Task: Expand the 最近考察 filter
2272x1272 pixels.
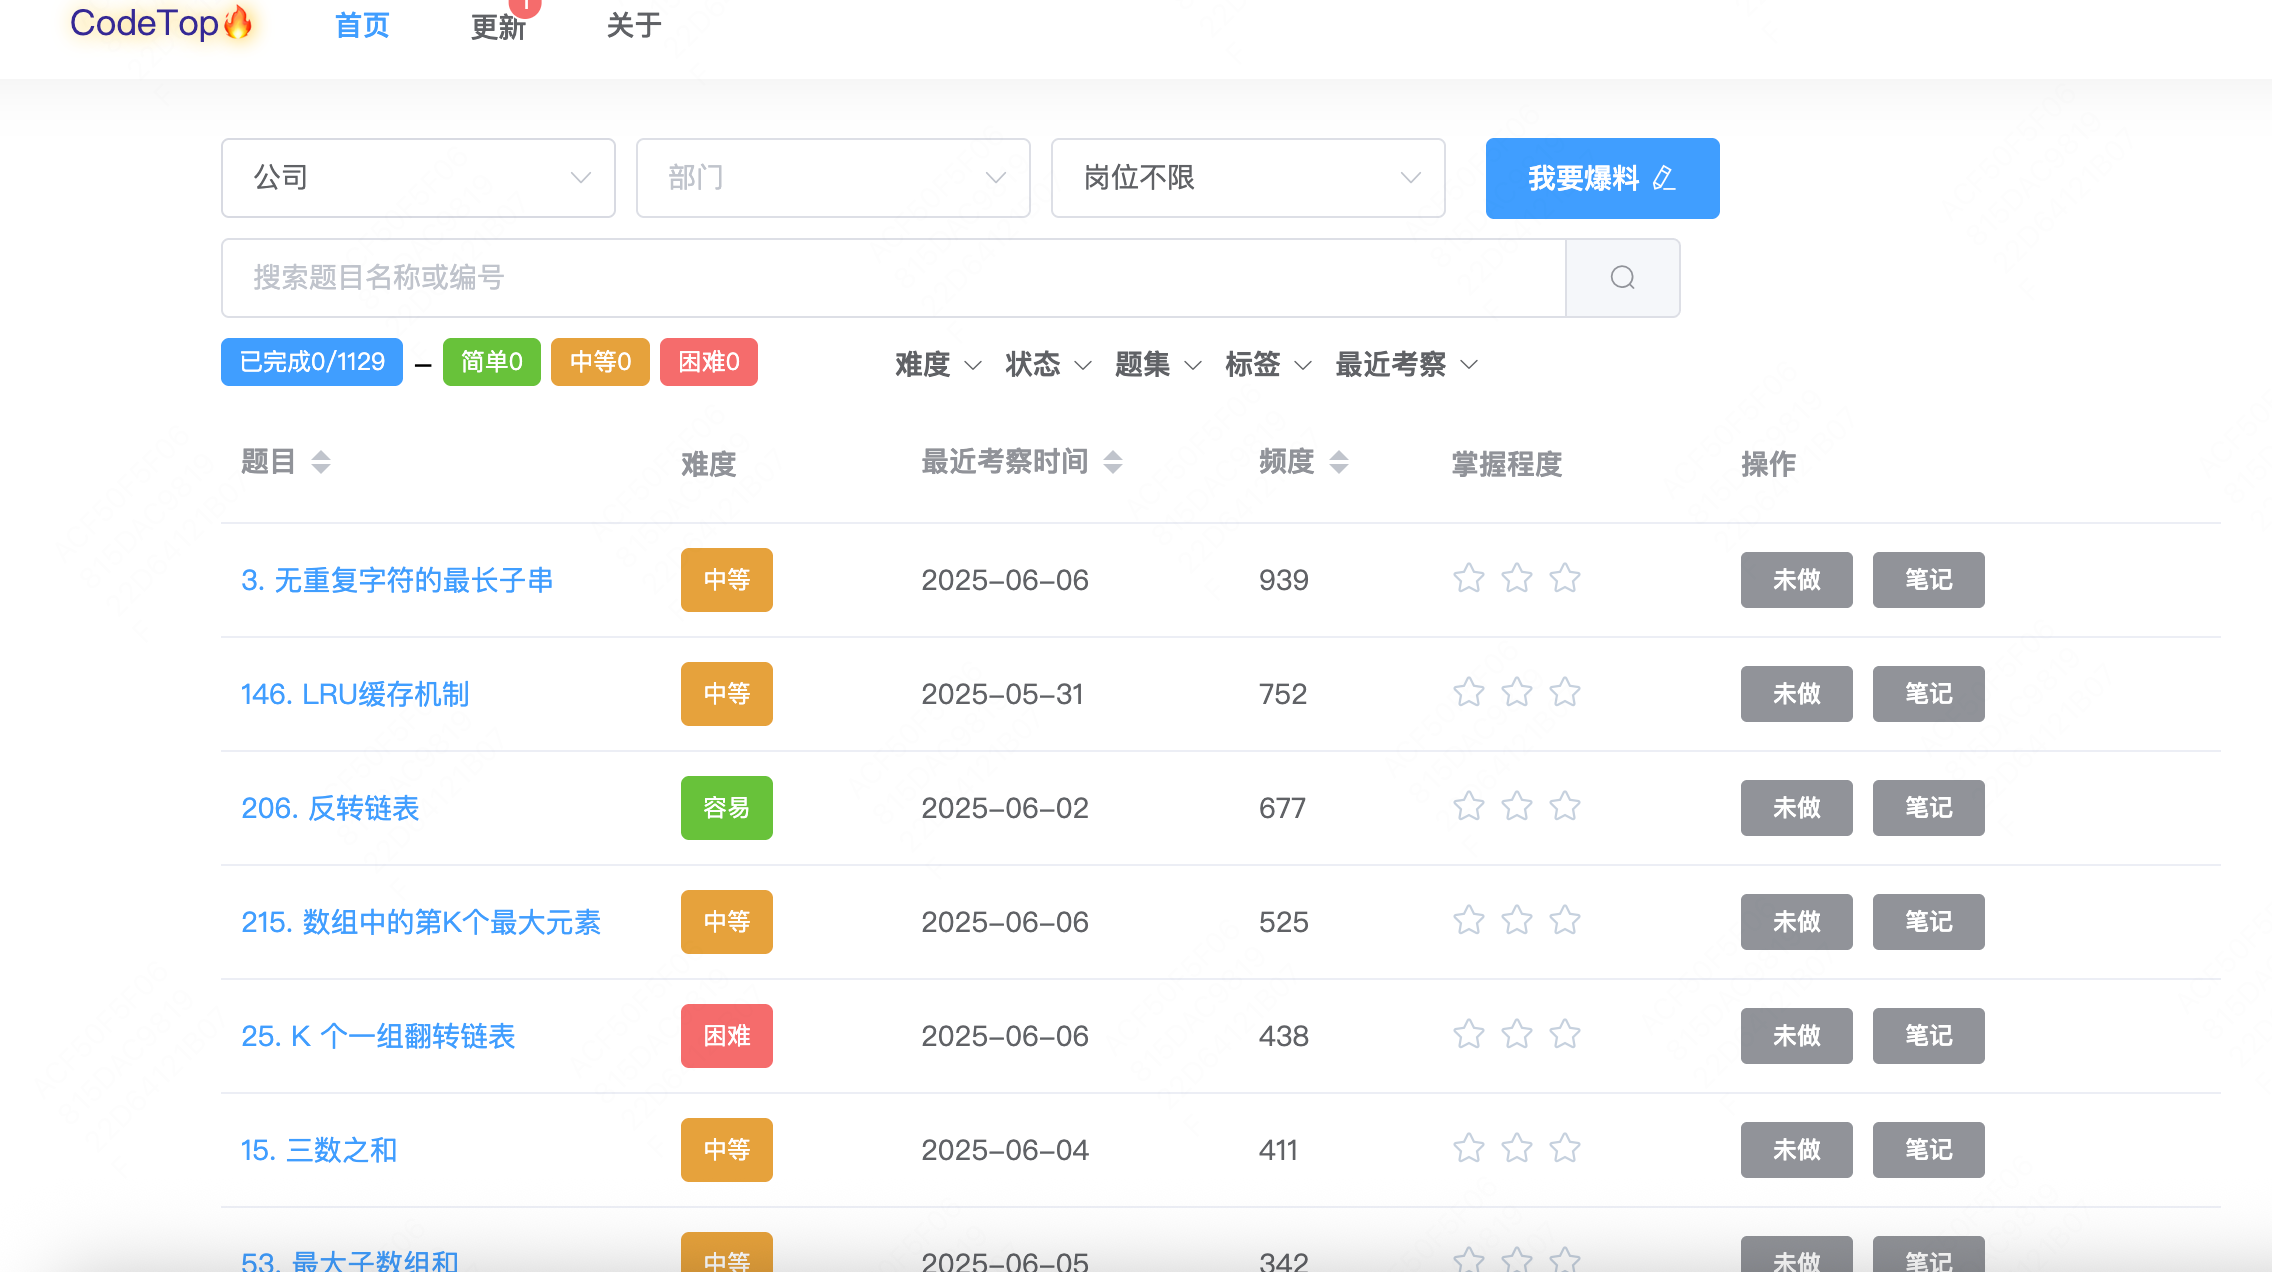Action: [x=1406, y=365]
